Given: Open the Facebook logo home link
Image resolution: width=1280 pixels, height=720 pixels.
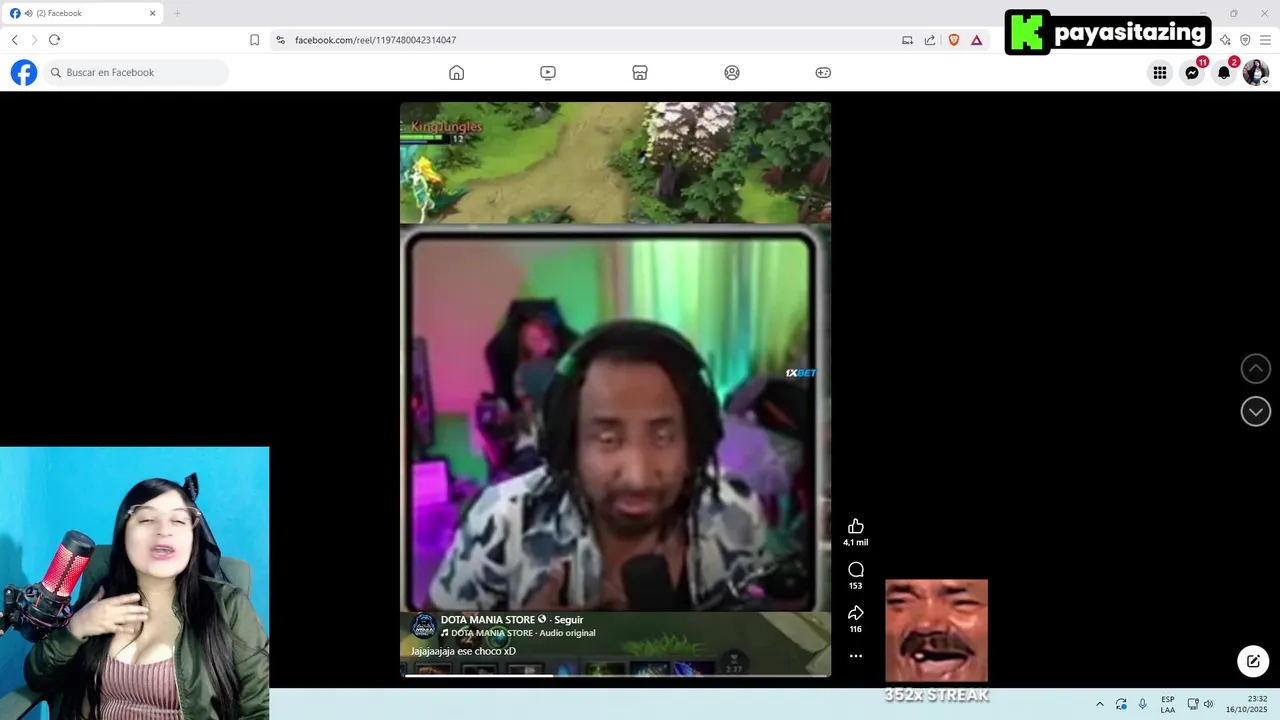Looking at the screenshot, I should (24, 72).
